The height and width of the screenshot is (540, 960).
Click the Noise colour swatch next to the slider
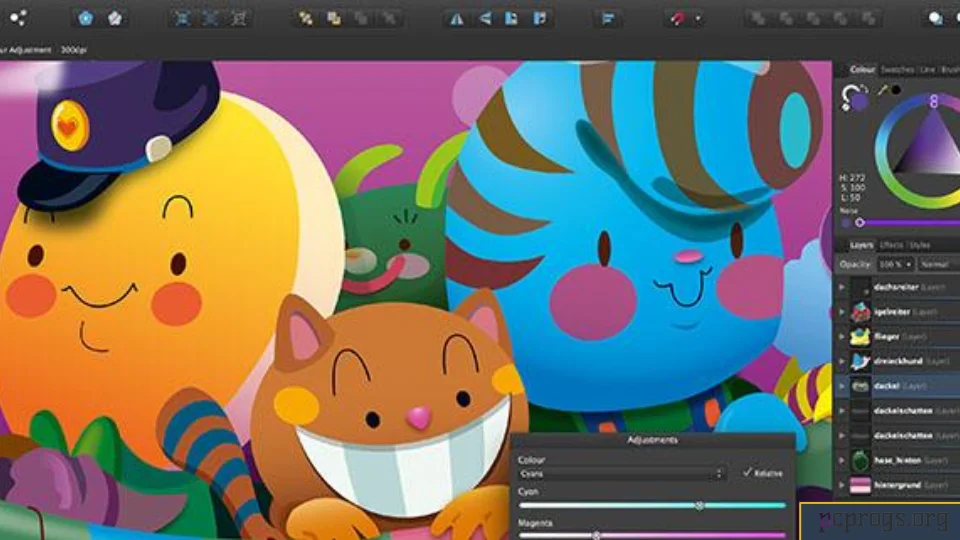pos(847,223)
